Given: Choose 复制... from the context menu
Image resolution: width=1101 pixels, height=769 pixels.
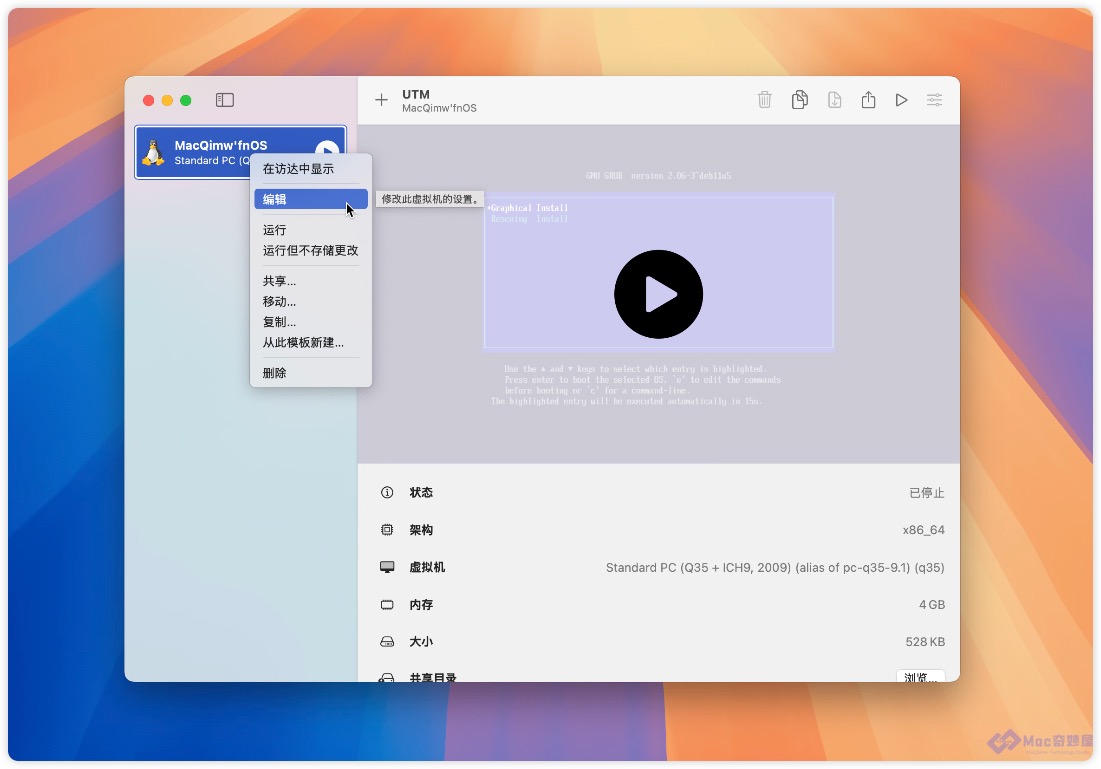Looking at the screenshot, I should click(311, 322).
